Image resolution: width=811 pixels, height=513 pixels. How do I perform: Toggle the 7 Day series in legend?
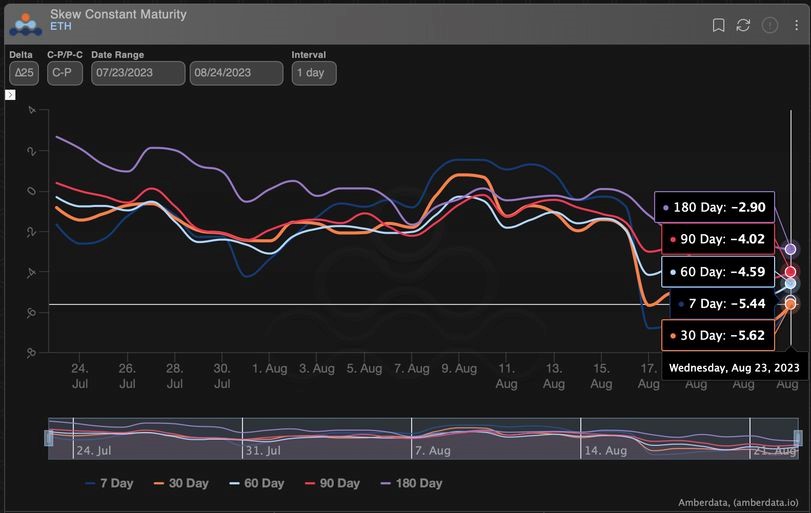109,483
